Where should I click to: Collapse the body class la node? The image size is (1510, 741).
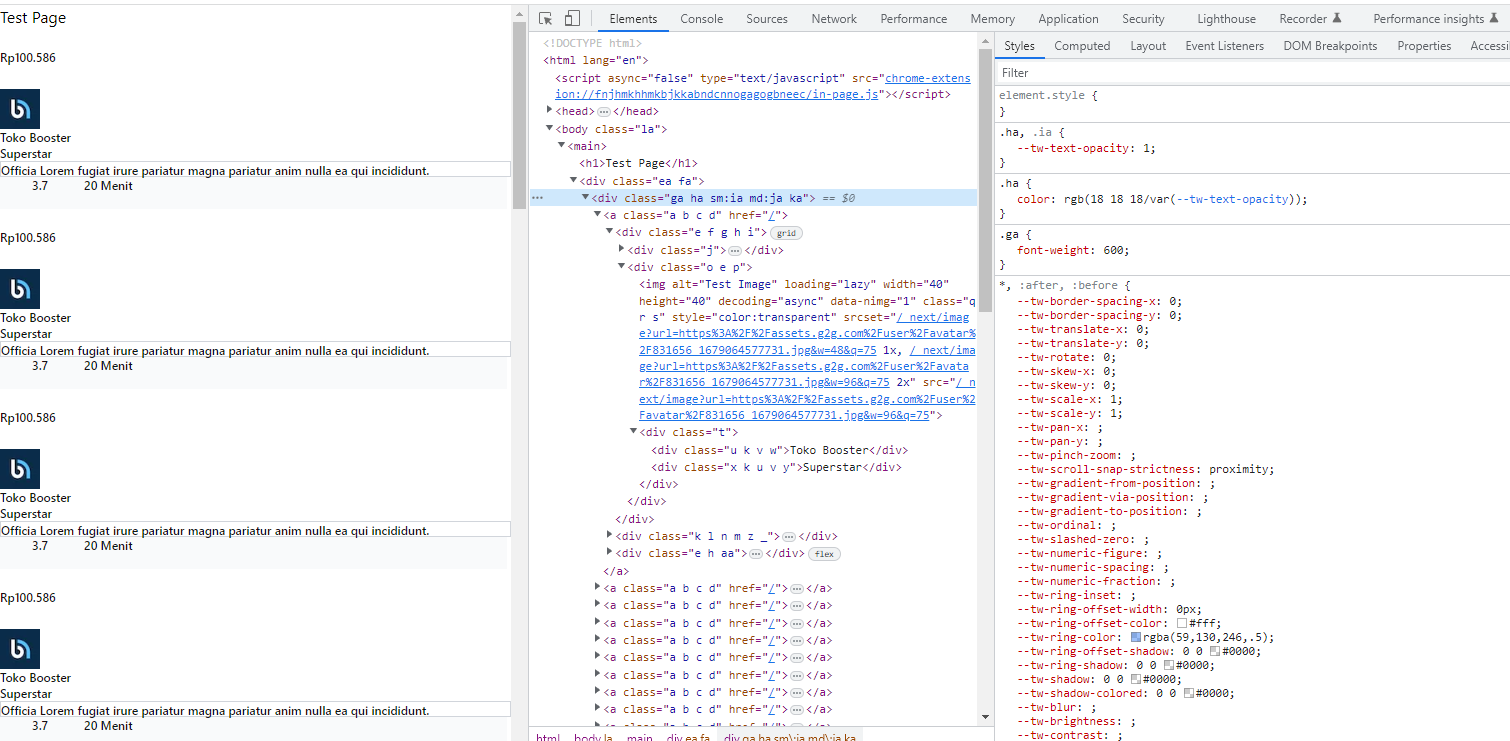[x=549, y=129]
